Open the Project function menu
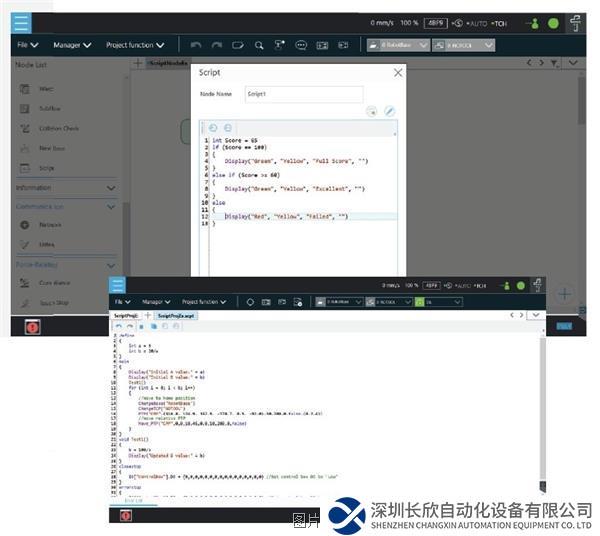The width and height of the screenshot is (600, 536). click(135, 45)
